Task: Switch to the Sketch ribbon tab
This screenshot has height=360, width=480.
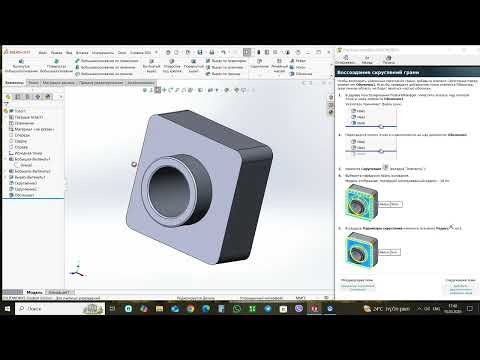Action: [33, 83]
